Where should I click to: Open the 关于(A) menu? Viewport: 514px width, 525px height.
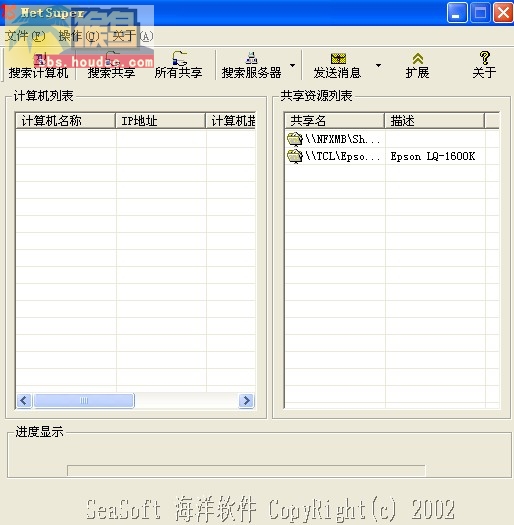133,36
